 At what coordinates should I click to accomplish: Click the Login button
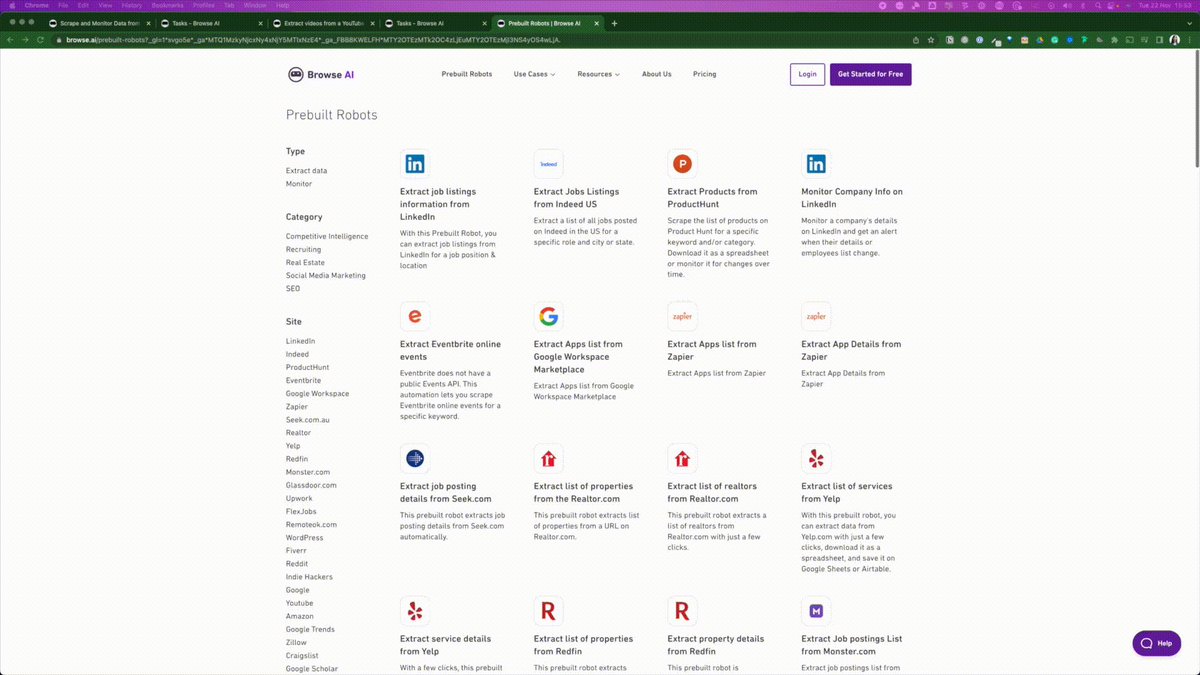click(807, 74)
